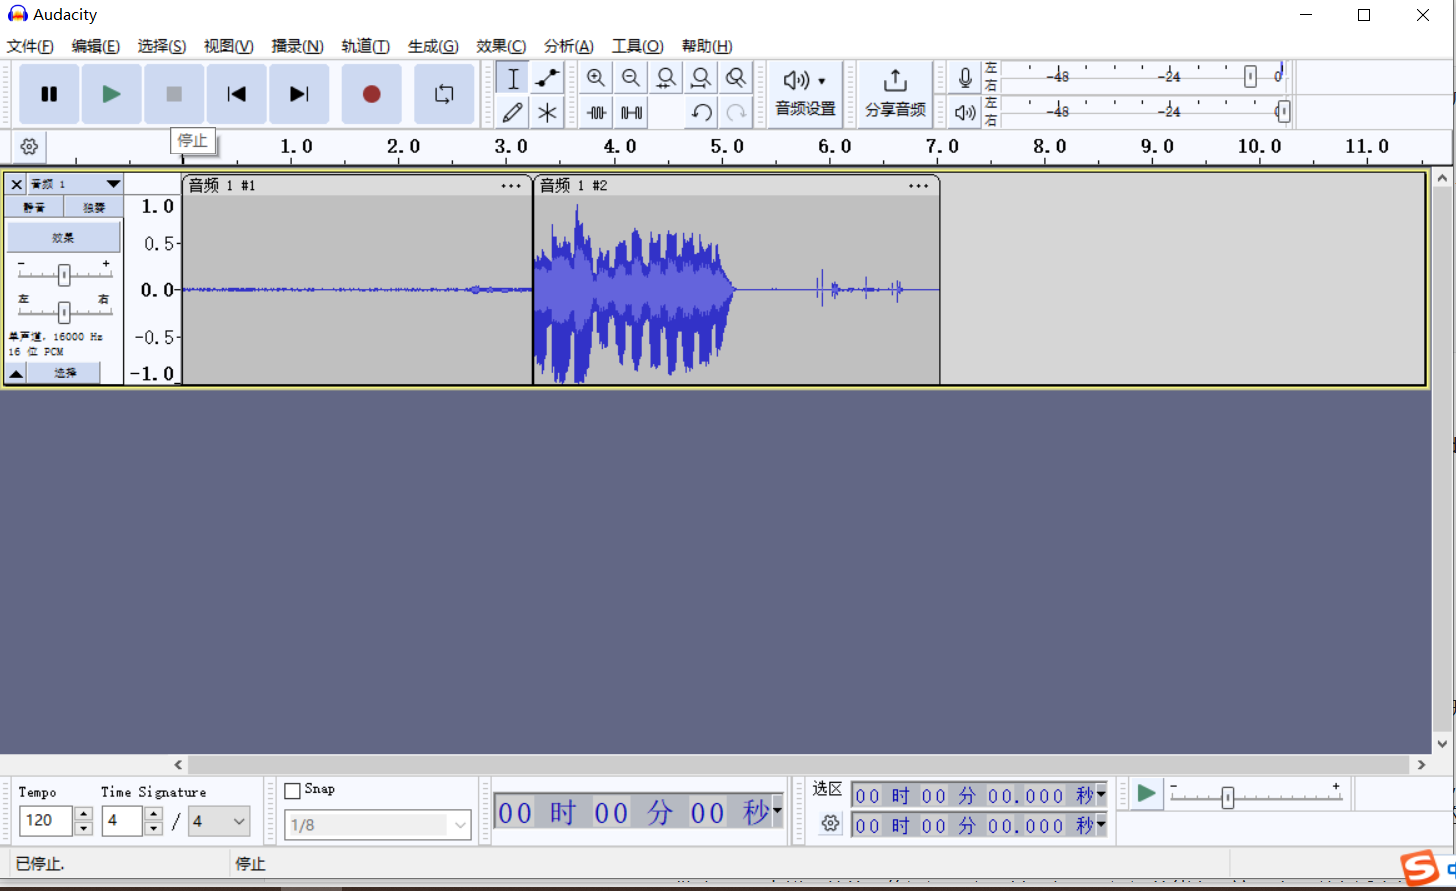Open the 视图(V) menu
Image resolution: width=1456 pixels, height=891 pixels.
pos(229,46)
